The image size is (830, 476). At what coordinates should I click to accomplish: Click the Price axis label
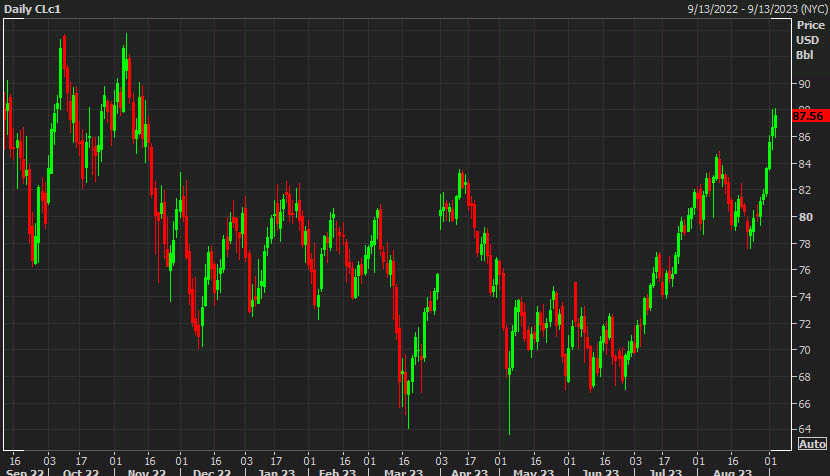coord(811,25)
